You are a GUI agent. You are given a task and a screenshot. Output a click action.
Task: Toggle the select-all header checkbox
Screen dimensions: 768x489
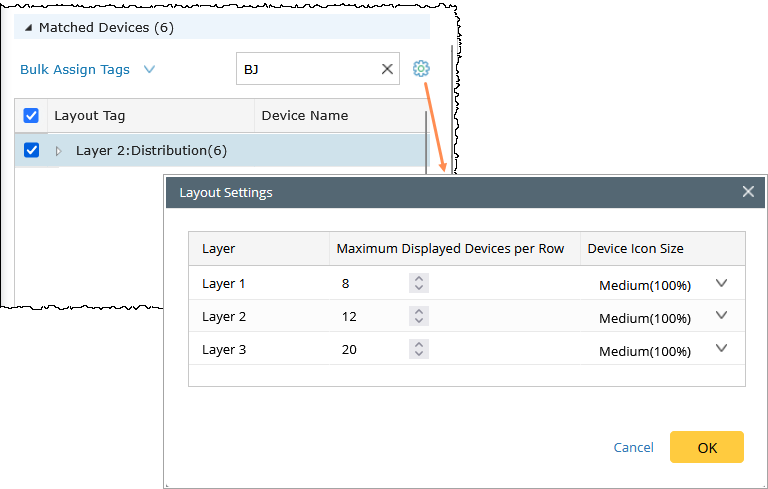coord(31,116)
